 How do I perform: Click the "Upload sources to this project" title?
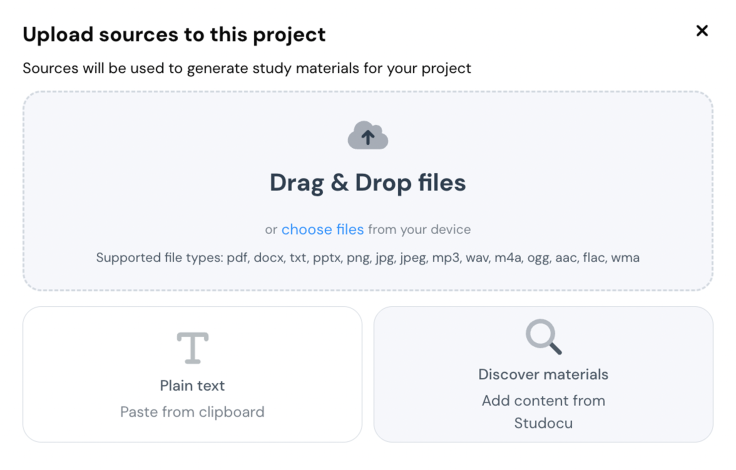174,34
